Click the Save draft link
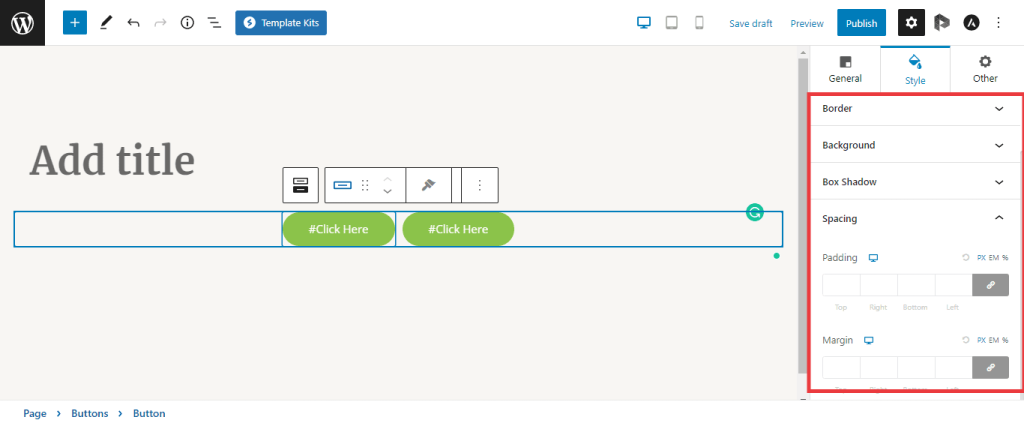 [x=750, y=23]
